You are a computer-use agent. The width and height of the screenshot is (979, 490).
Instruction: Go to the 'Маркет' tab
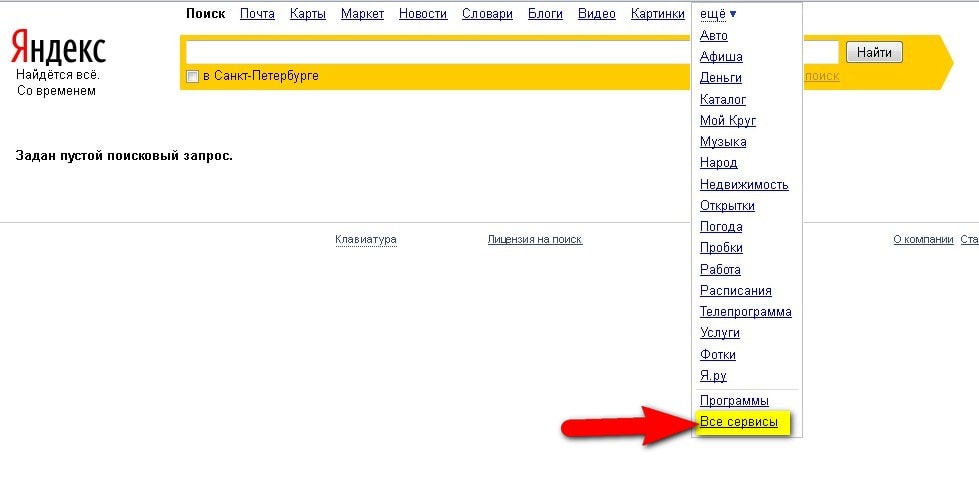click(362, 14)
